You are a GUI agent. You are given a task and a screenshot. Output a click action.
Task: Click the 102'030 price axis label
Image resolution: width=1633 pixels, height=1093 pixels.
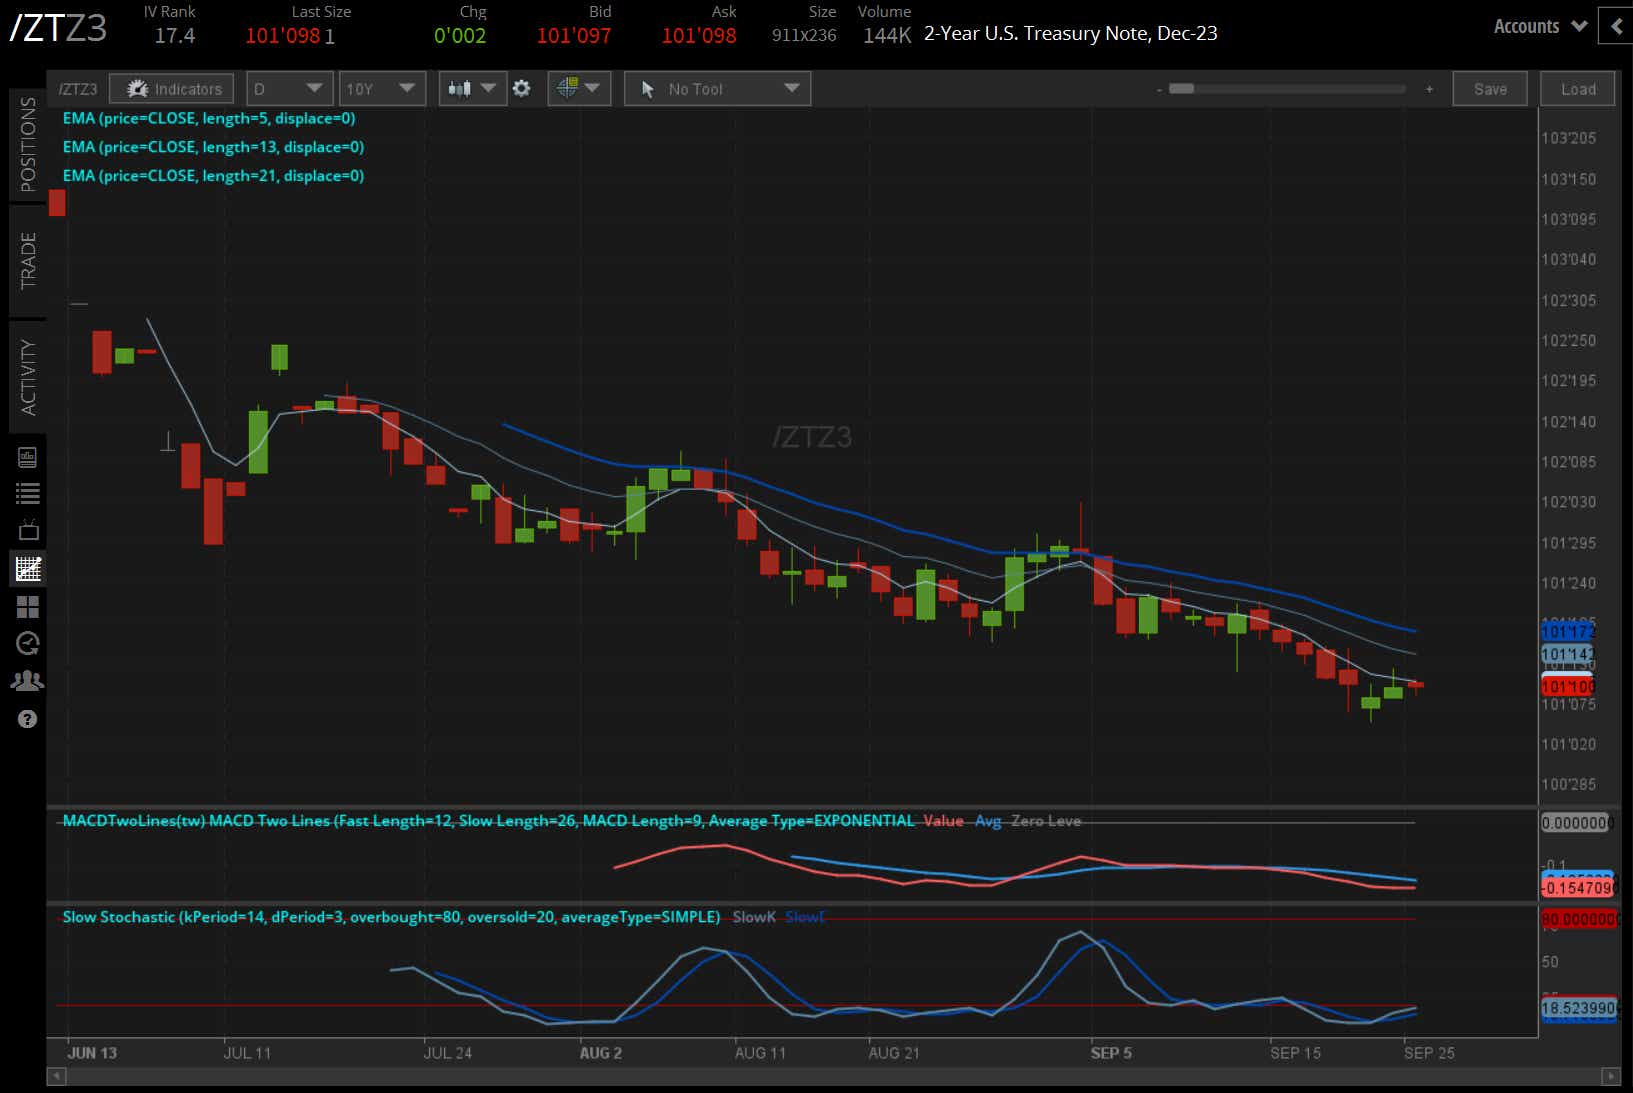pyautogui.click(x=1569, y=502)
